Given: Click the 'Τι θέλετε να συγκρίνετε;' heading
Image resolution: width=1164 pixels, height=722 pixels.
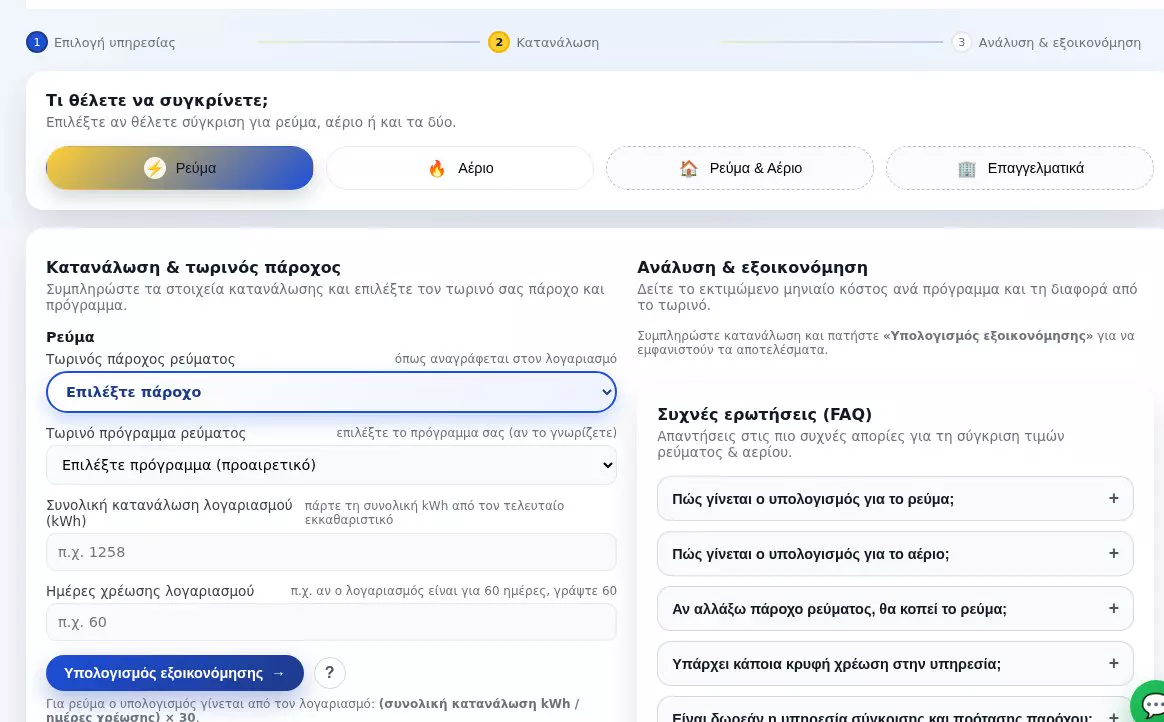Looking at the screenshot, I should point(157,100).
